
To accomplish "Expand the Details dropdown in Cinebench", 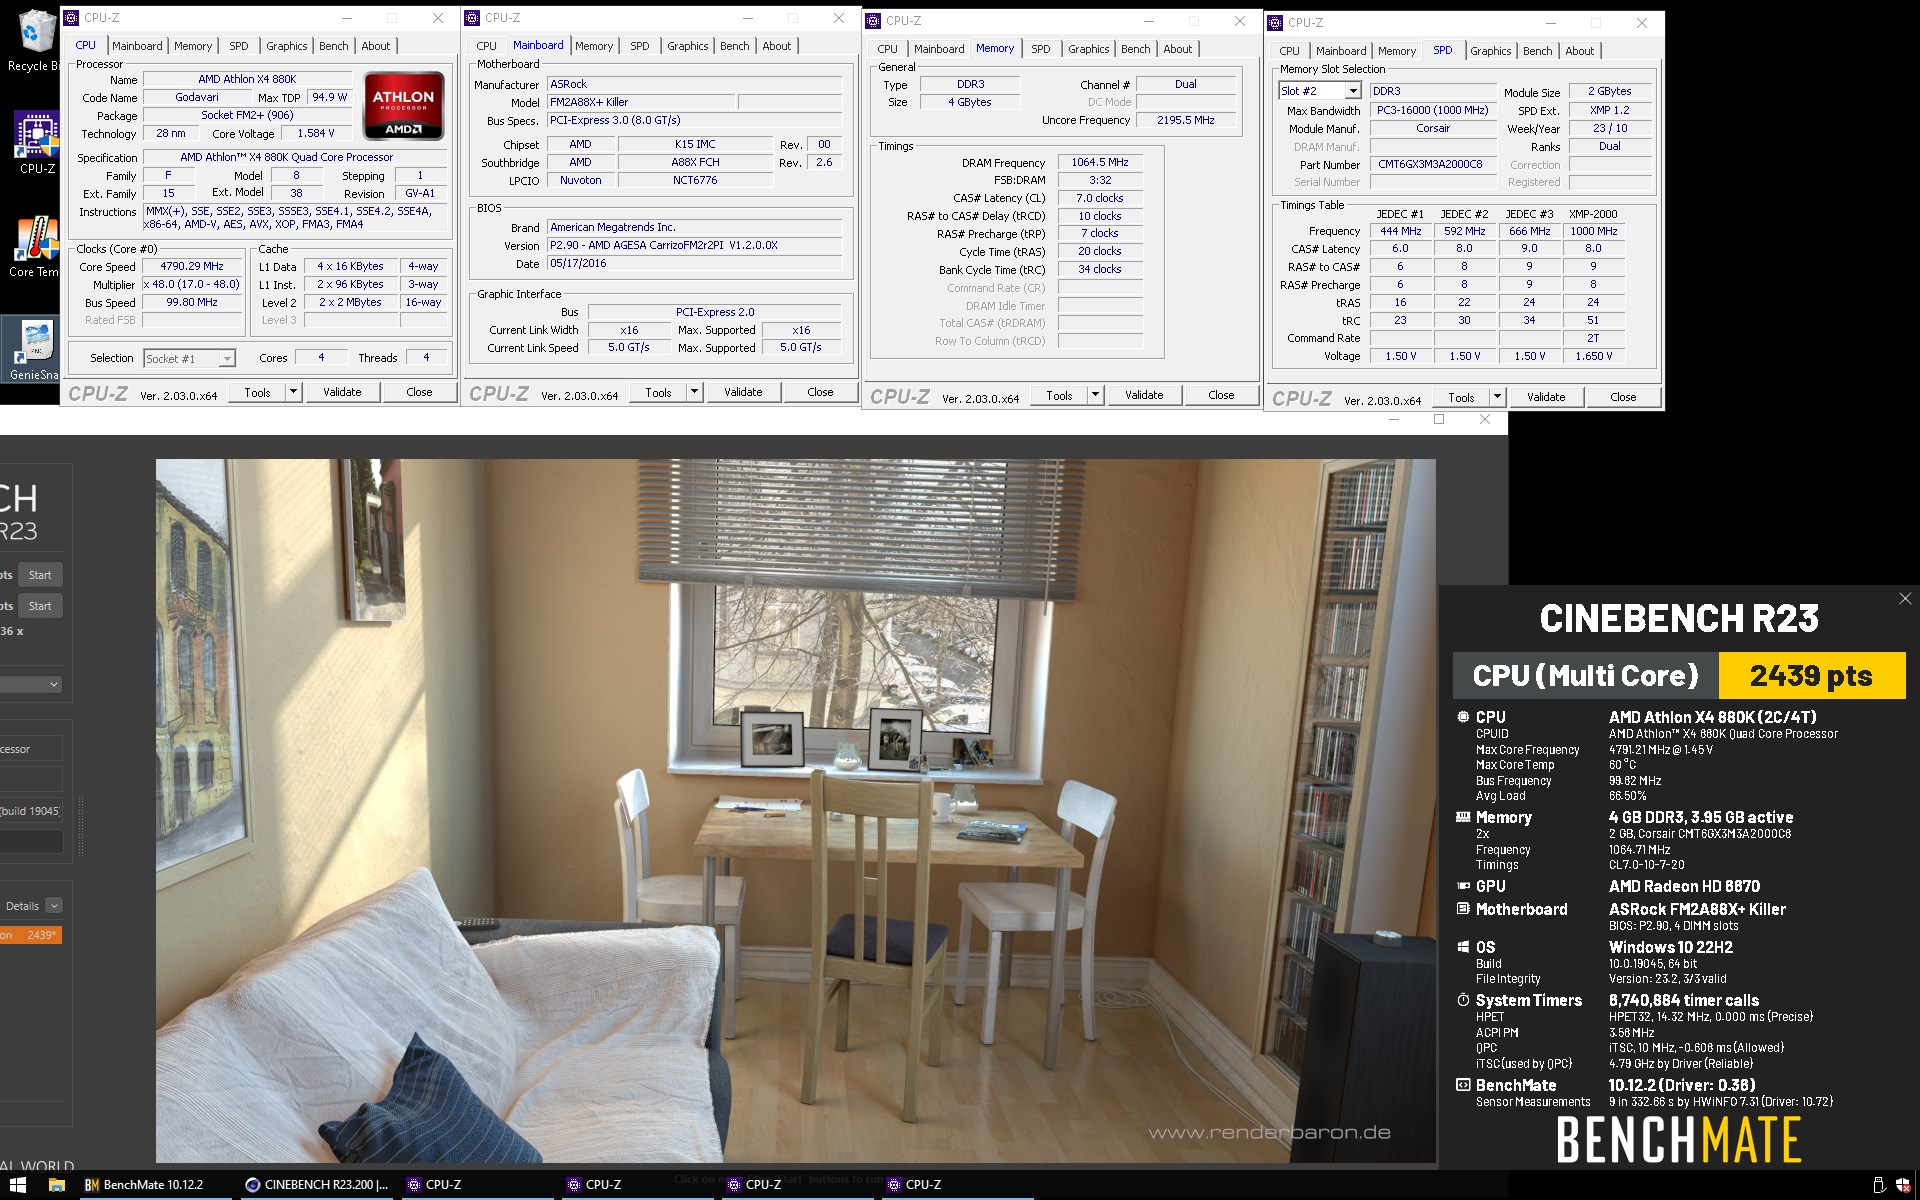I will tap(54, 906).
